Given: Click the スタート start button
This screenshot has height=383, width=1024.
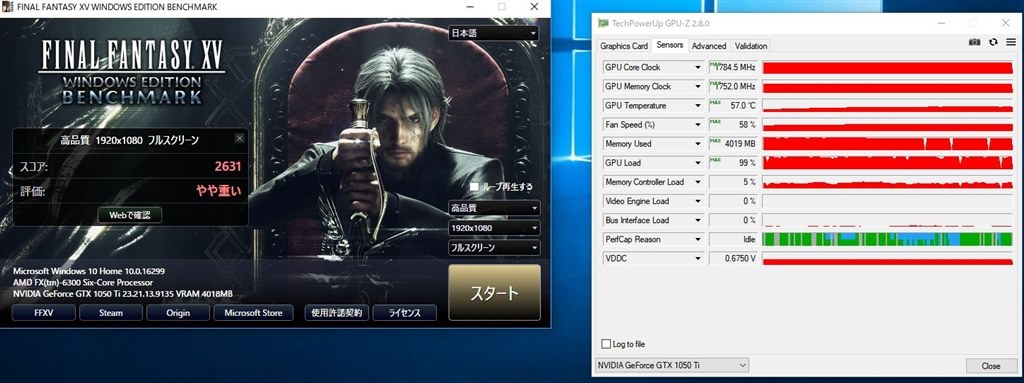Looking at the screenshot, I should pos(494,293).
